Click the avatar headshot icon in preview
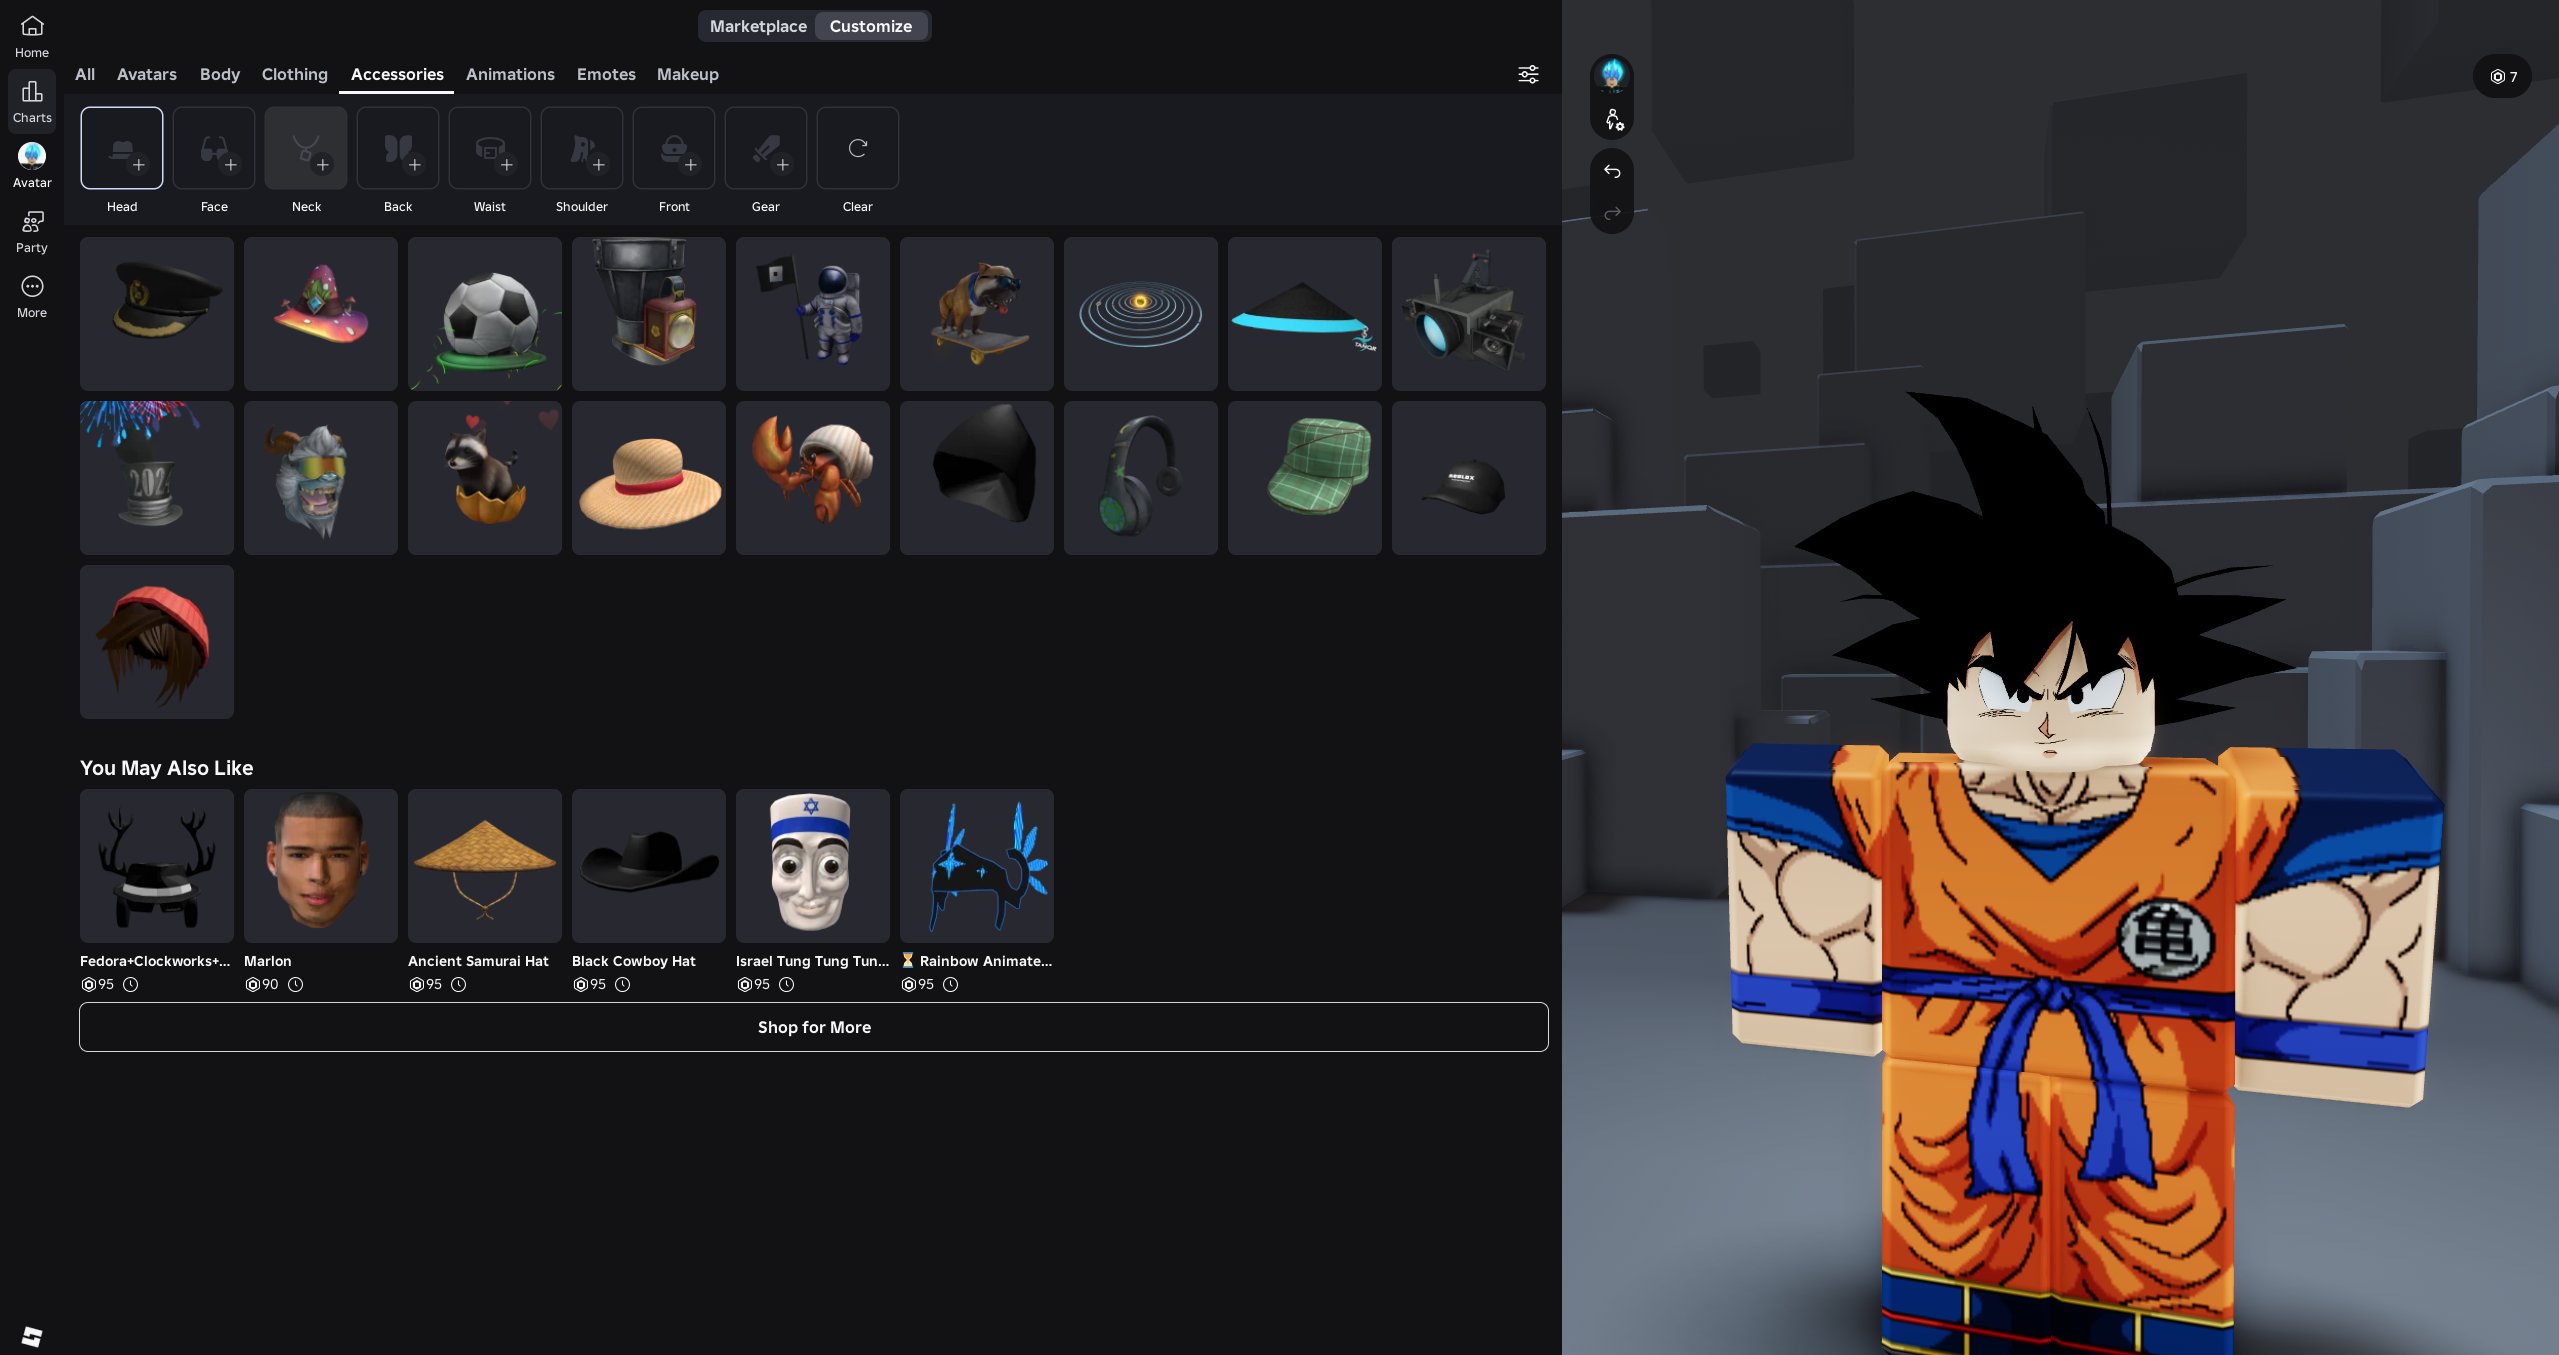Image resolution: width=2559 pixels, height=1355 pixels. pos(1612,74)
